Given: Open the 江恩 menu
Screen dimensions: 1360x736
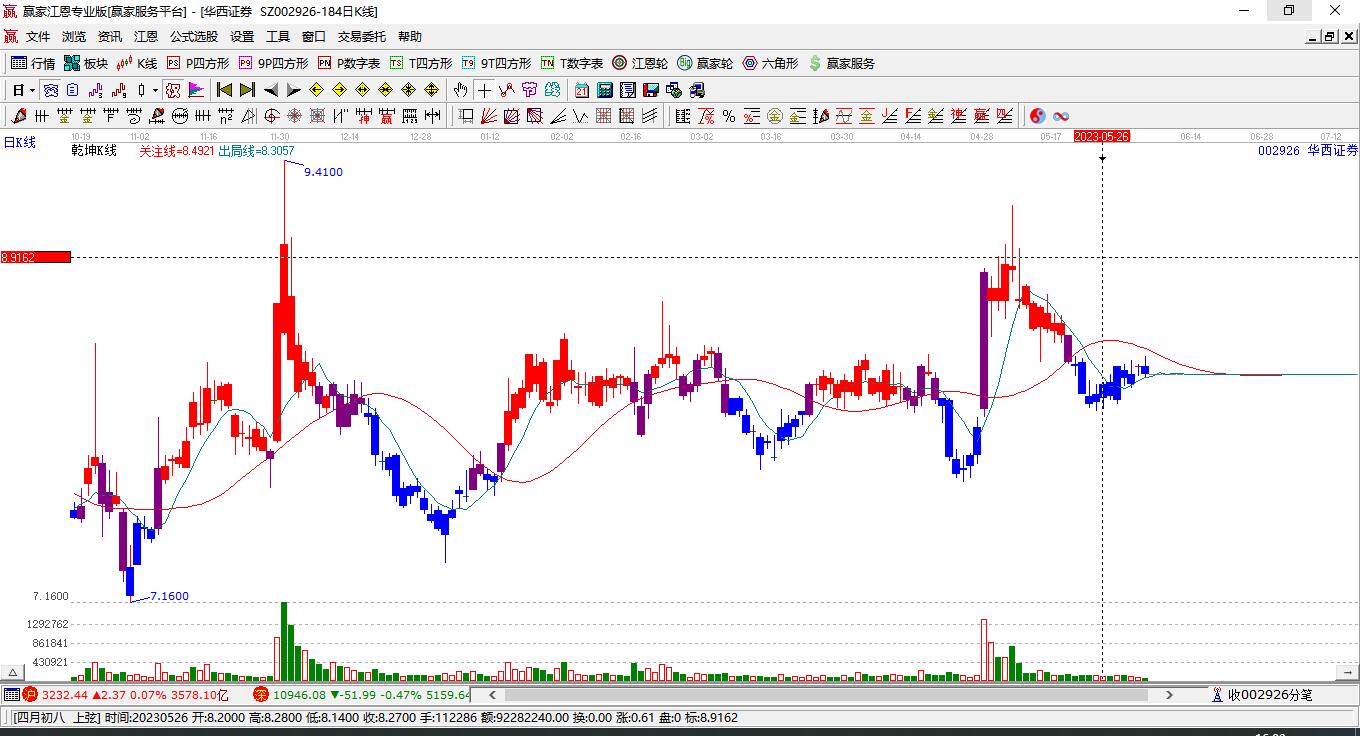Looking at the screenshot, I should click(146, 37).
